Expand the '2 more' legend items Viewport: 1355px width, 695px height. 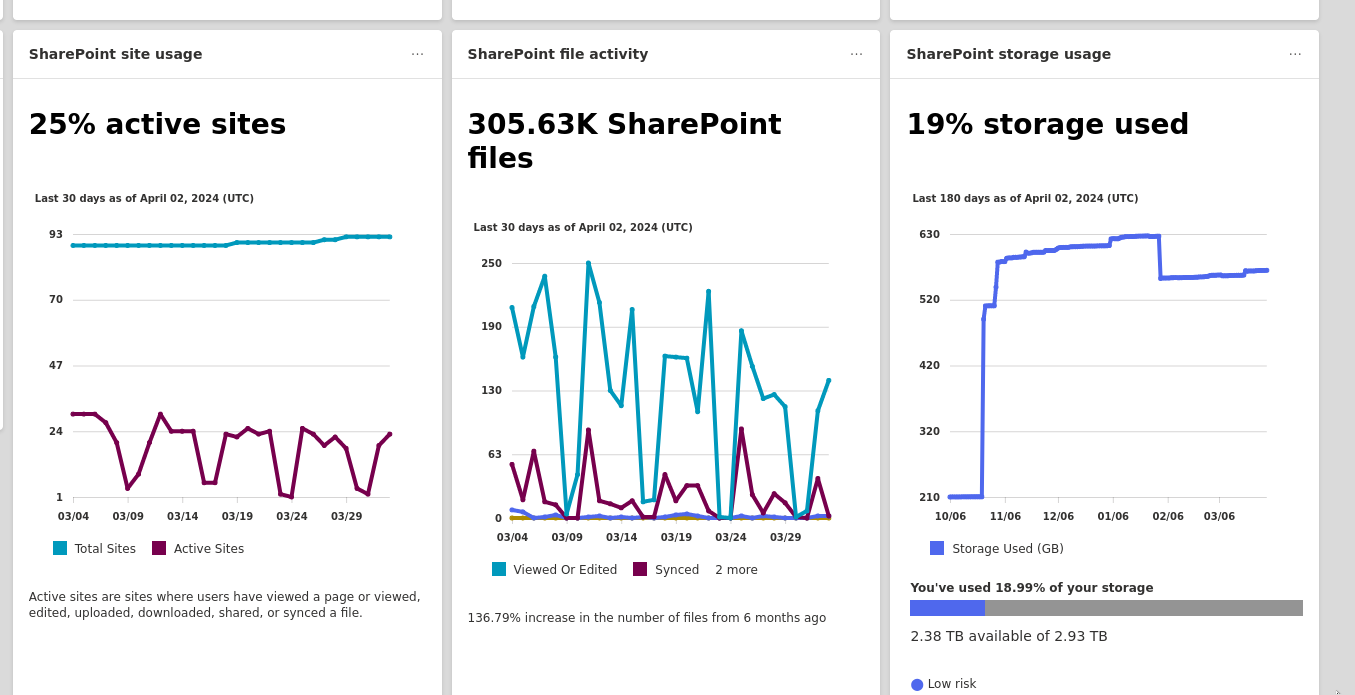tap(736, 570)
